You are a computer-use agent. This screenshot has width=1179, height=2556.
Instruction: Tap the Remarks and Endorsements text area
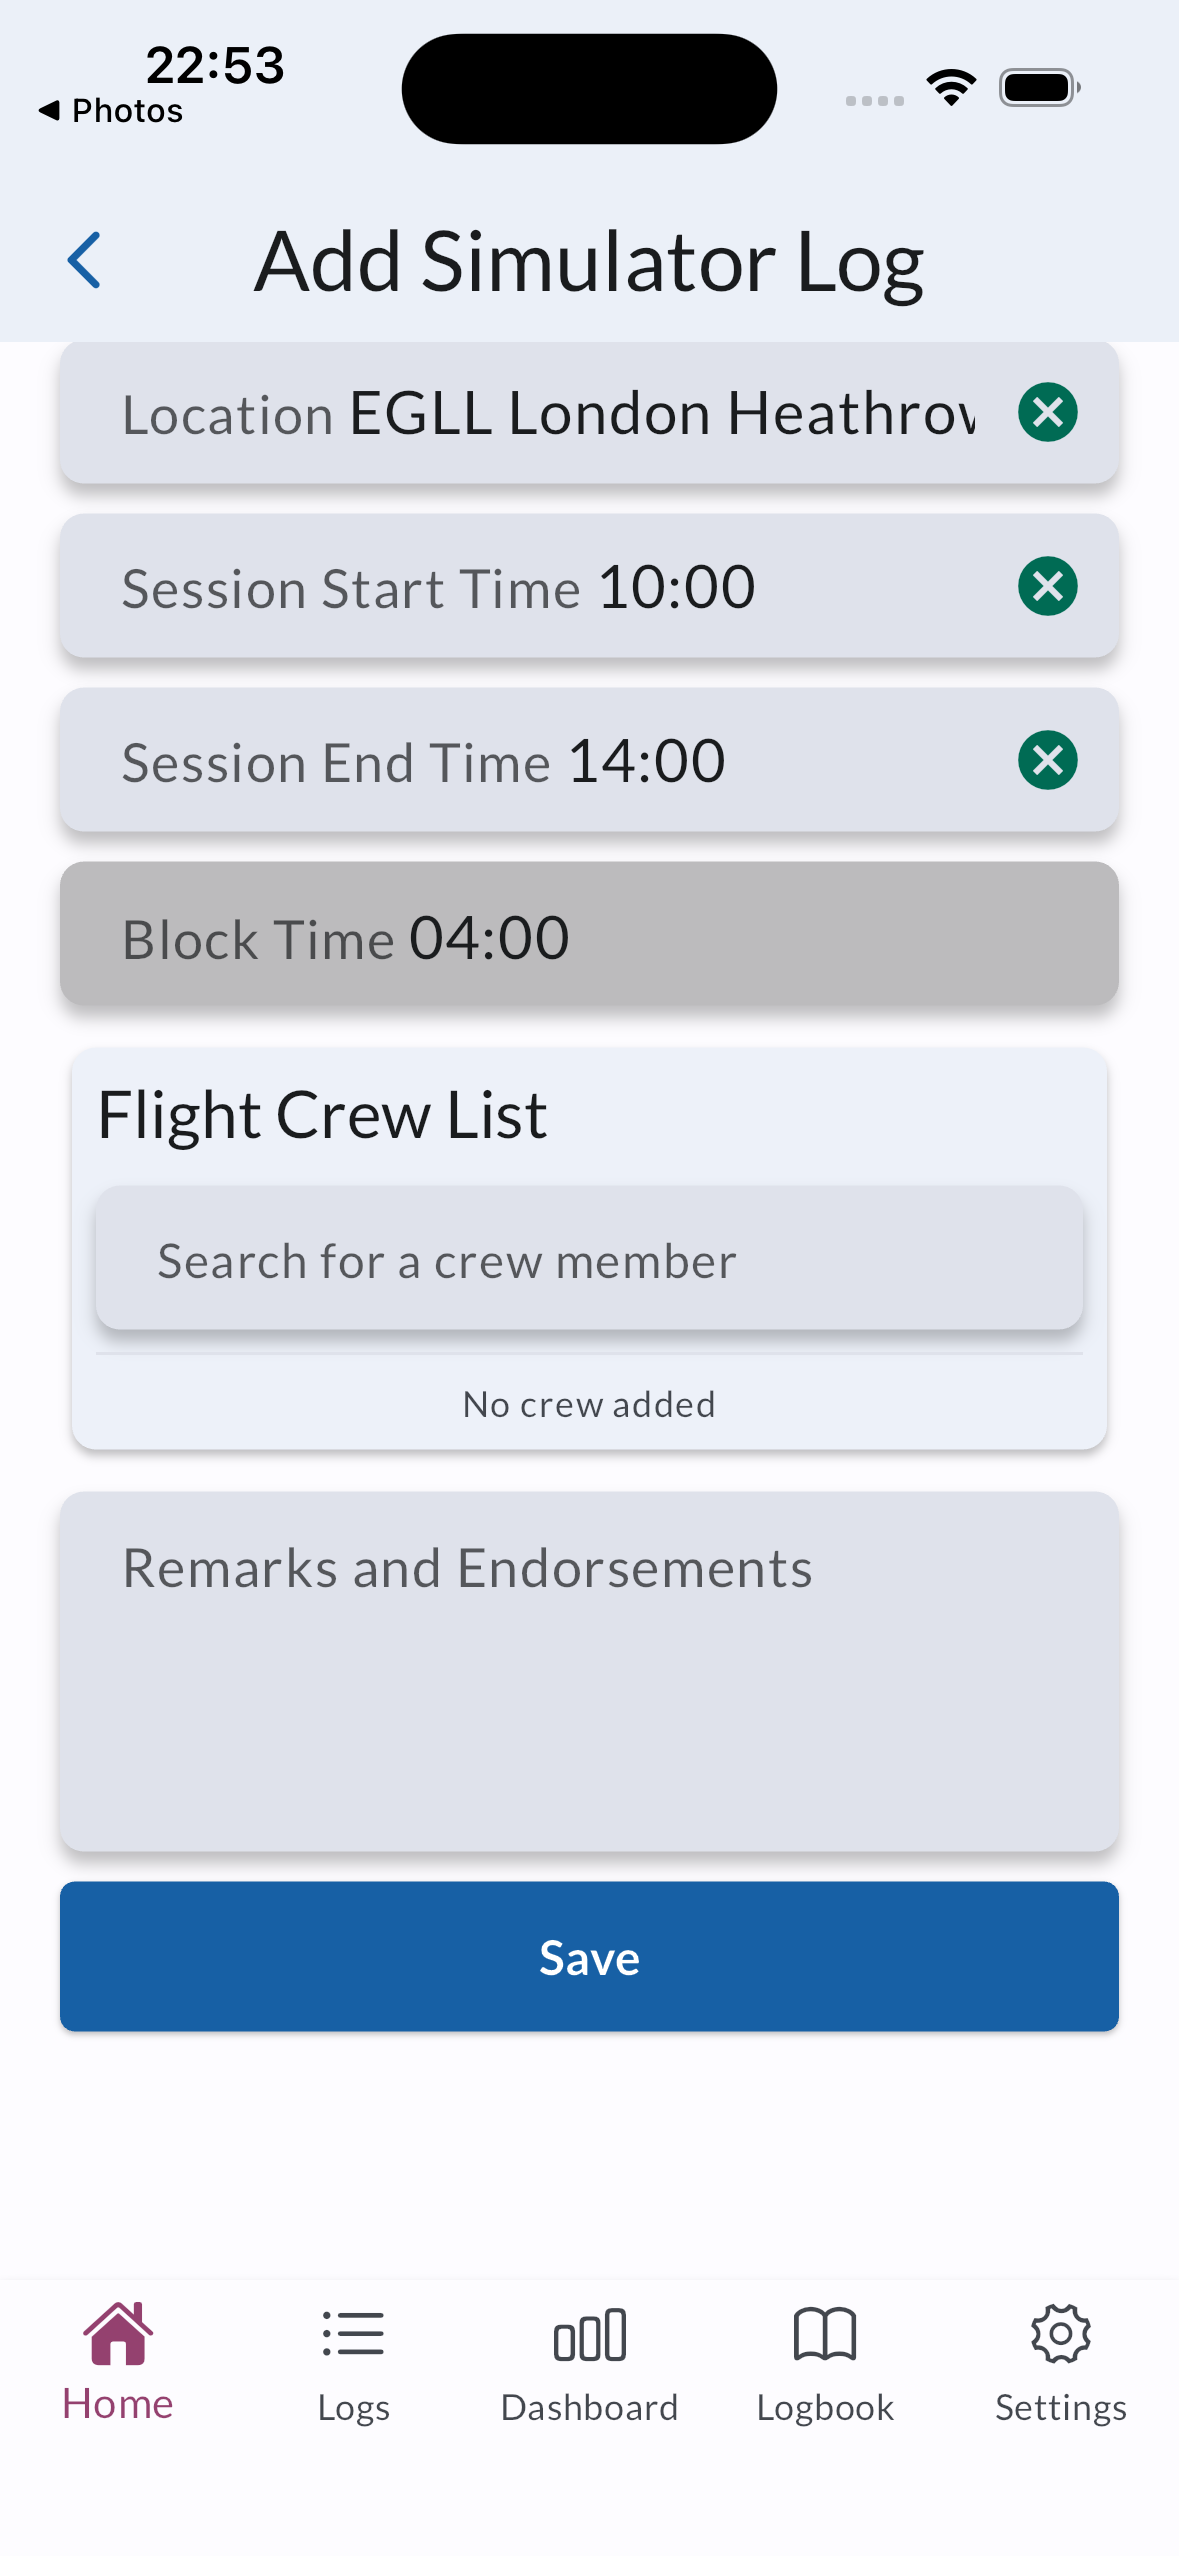(589, 1670)
